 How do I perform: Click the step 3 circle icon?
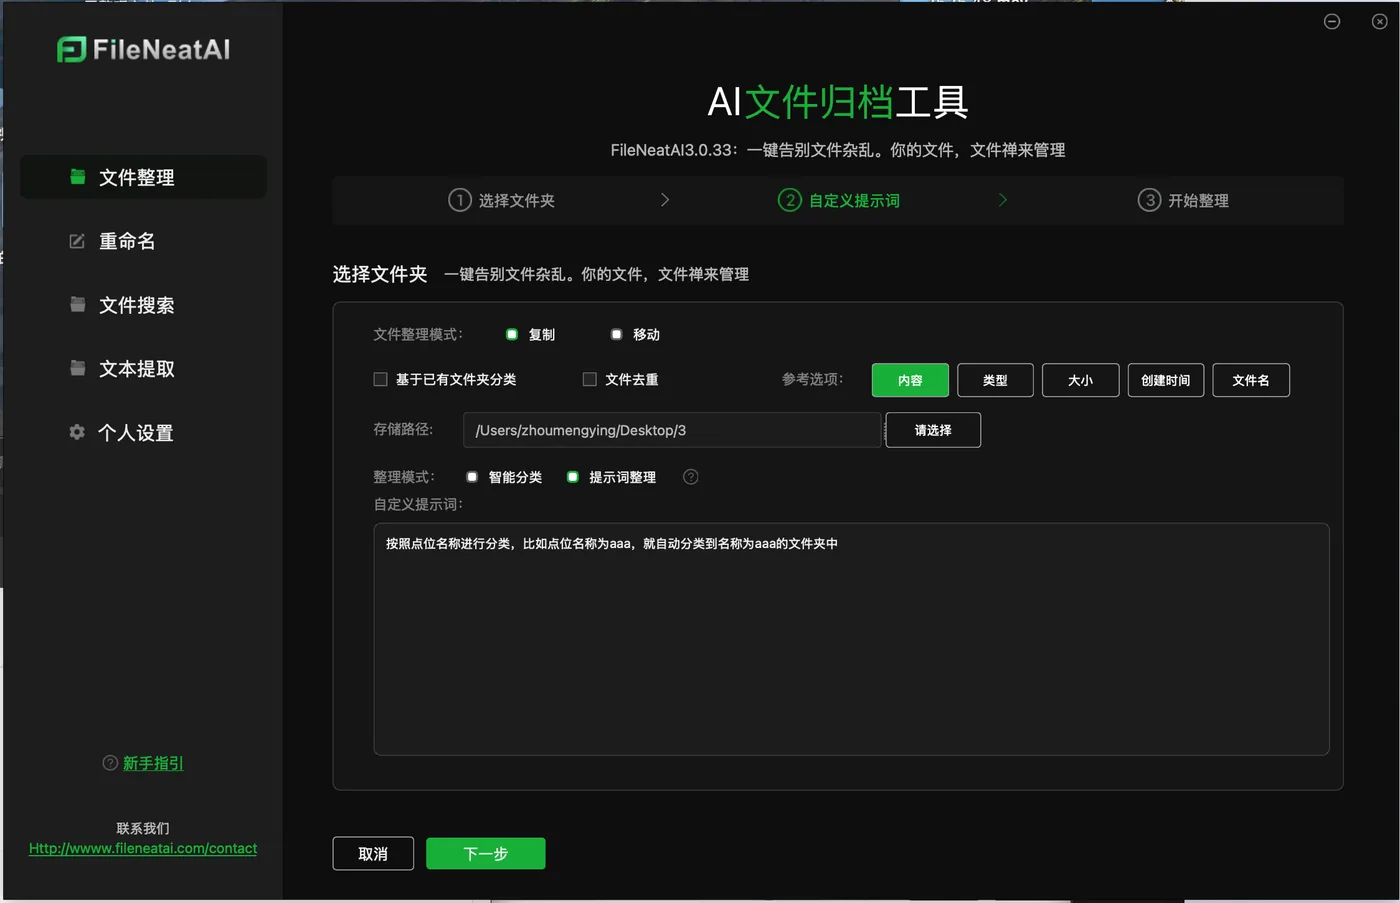click(x=1150, y=200)
